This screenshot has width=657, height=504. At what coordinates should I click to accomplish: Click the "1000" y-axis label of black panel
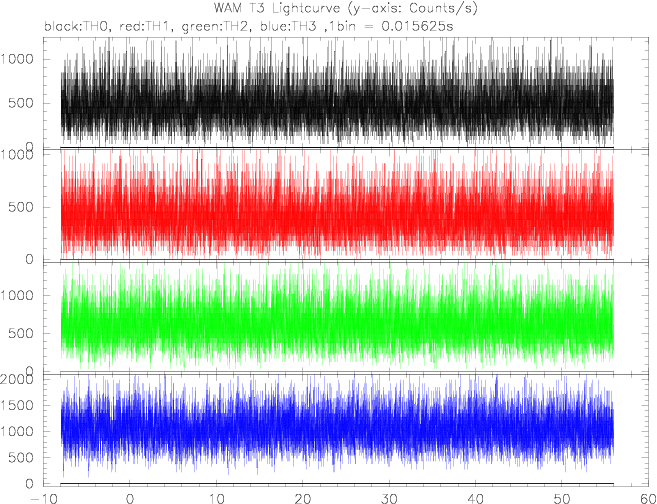coord(17,59)
